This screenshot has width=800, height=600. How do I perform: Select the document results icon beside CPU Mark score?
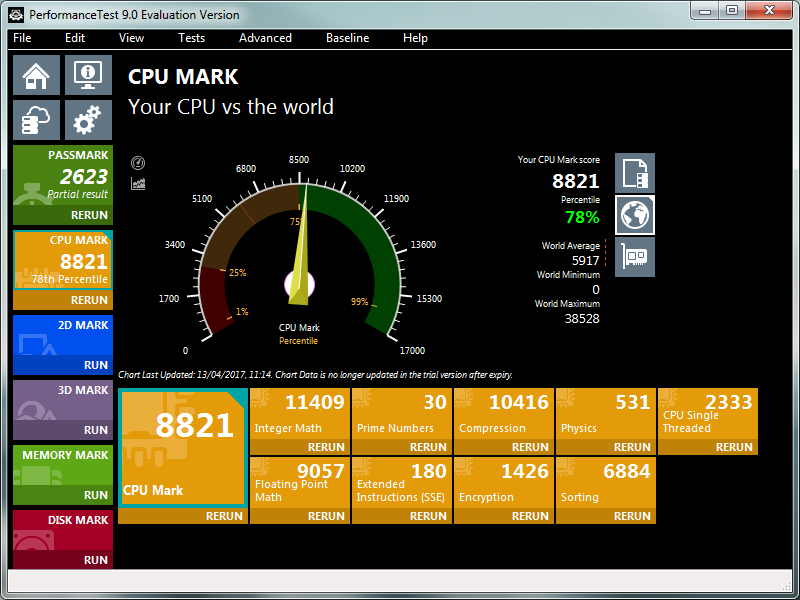pos(635,173)
